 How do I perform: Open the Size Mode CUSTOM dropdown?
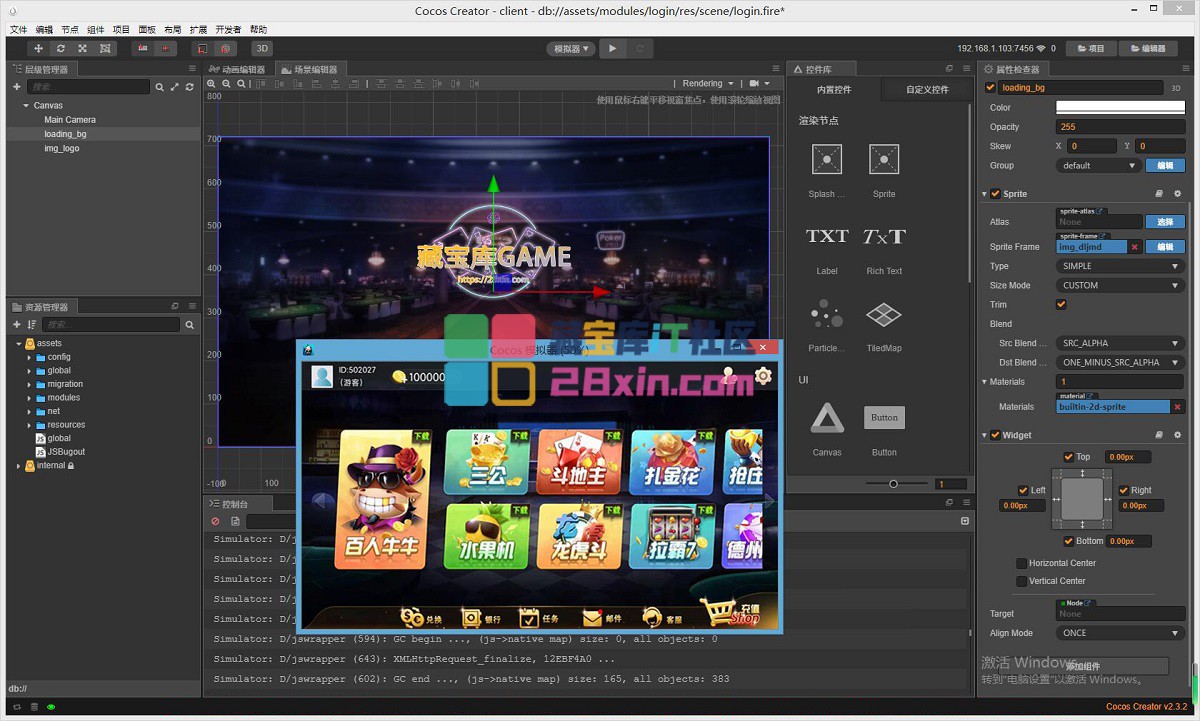click(x=1120, y=286)
